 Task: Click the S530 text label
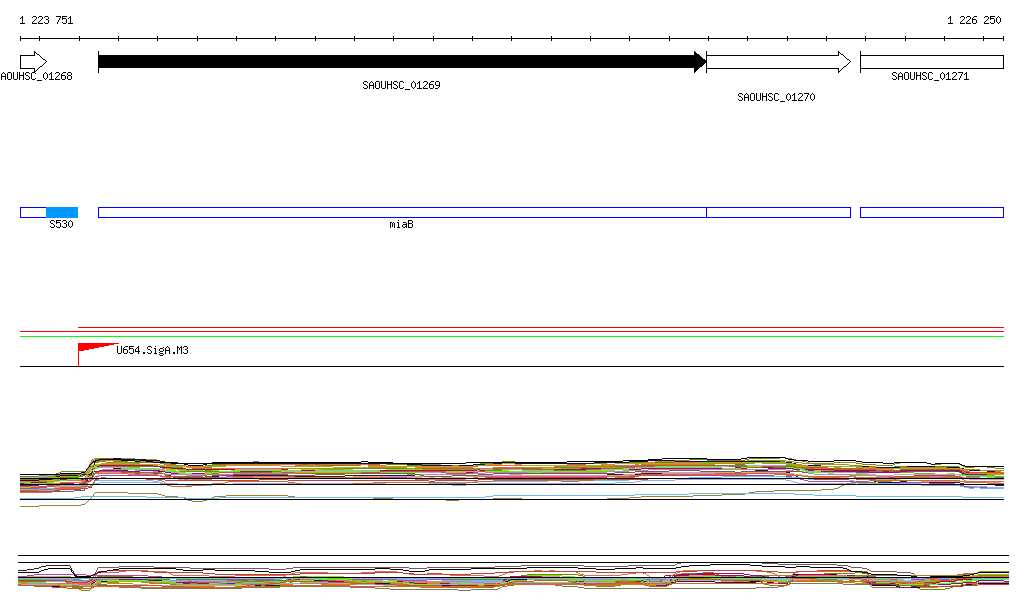[x=62, y=225]
